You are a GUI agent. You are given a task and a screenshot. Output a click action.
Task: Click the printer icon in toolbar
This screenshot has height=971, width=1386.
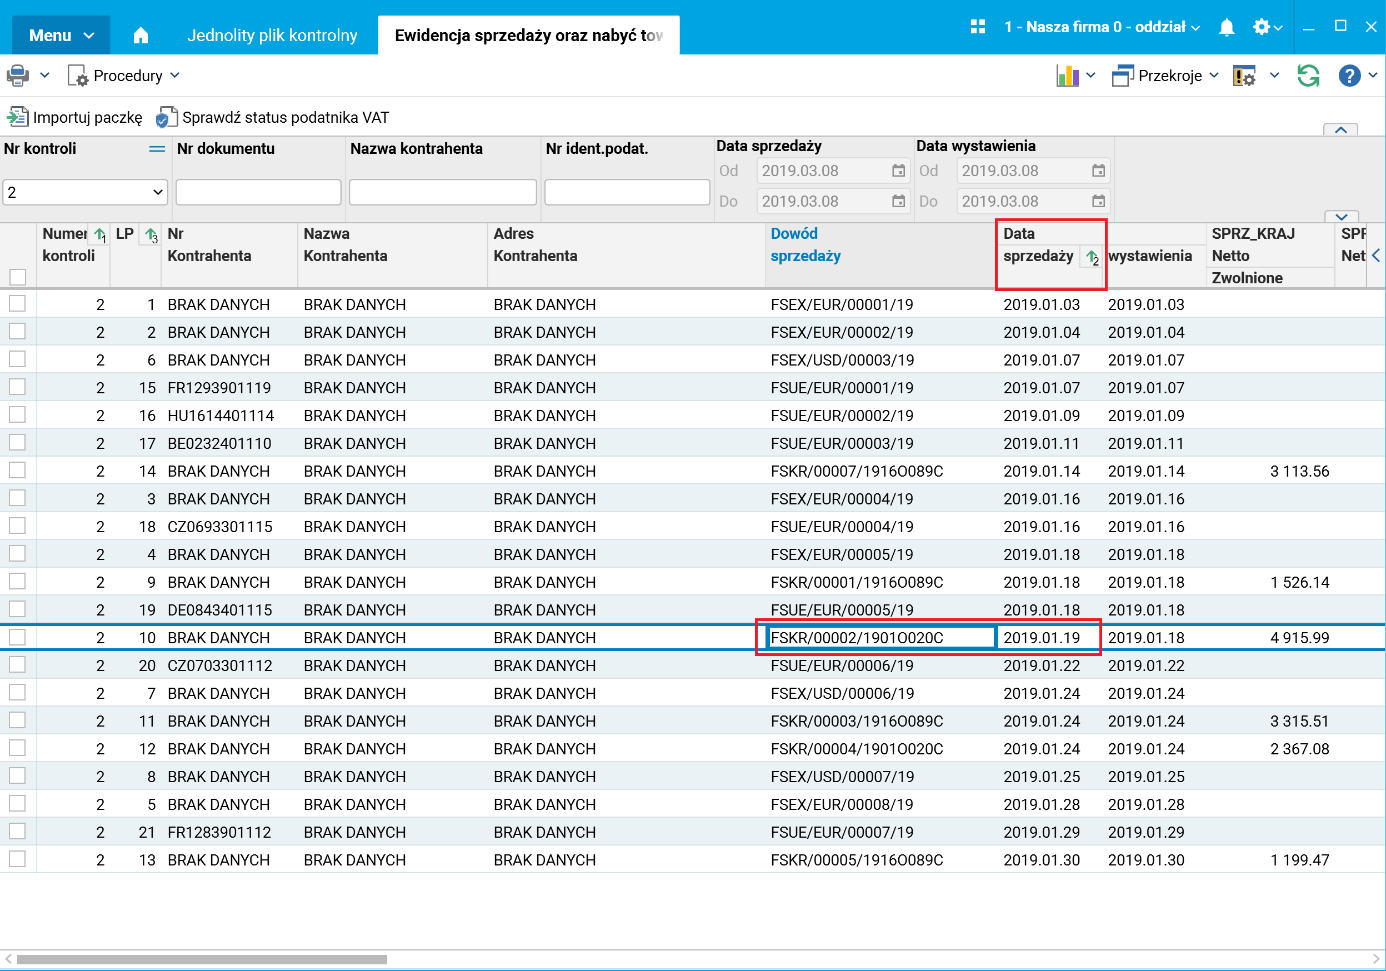[x=18, y=76]
